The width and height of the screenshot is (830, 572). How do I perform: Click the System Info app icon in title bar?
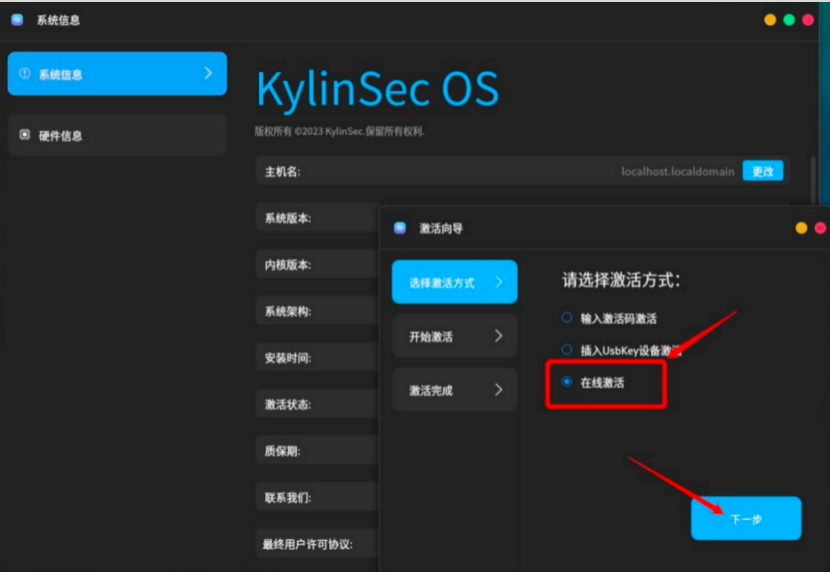click(17, 20)
